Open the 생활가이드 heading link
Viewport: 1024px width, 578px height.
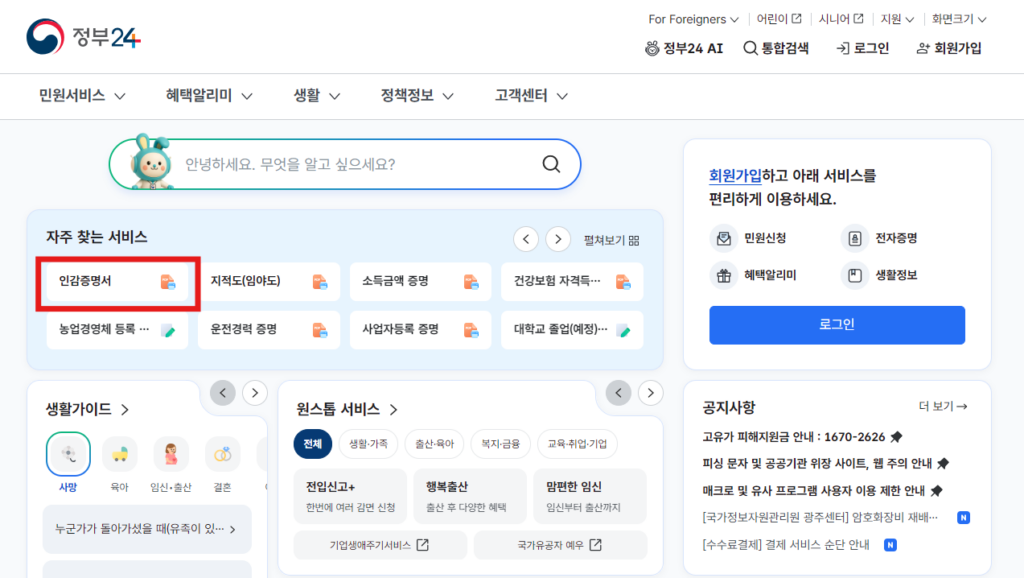point(88,409)
